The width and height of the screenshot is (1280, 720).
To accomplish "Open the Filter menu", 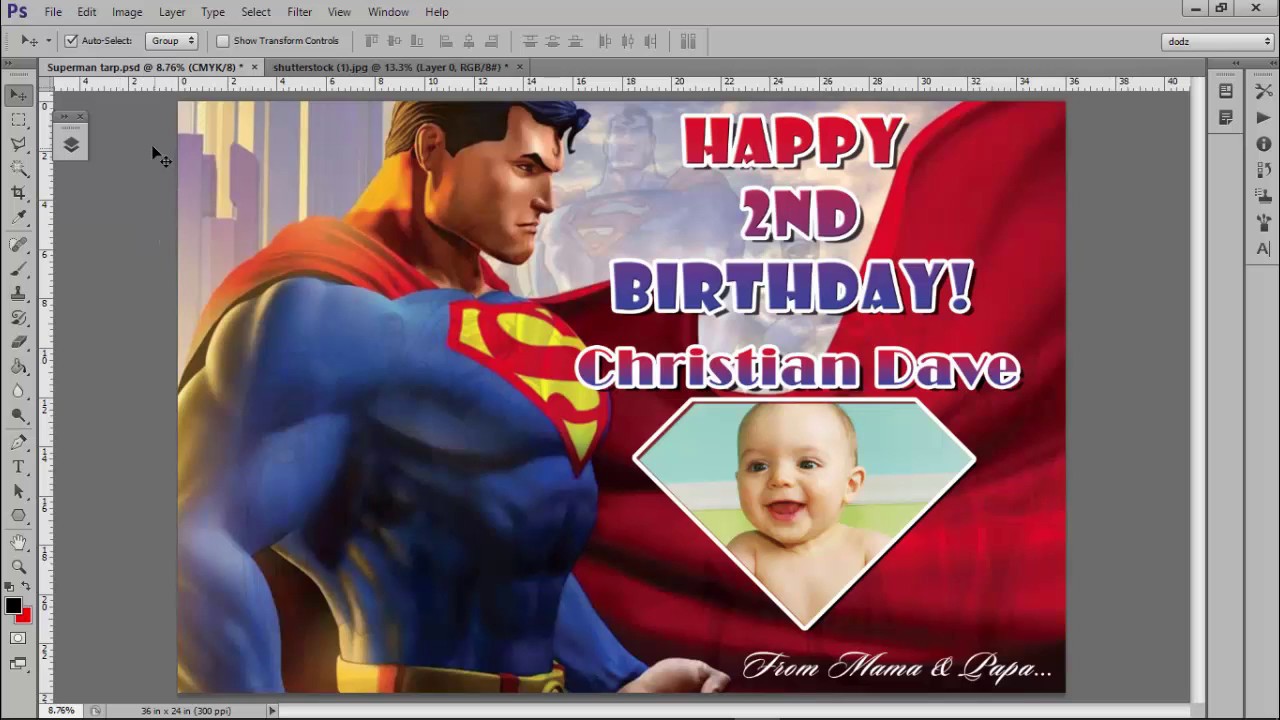I will tap(299, 12).
